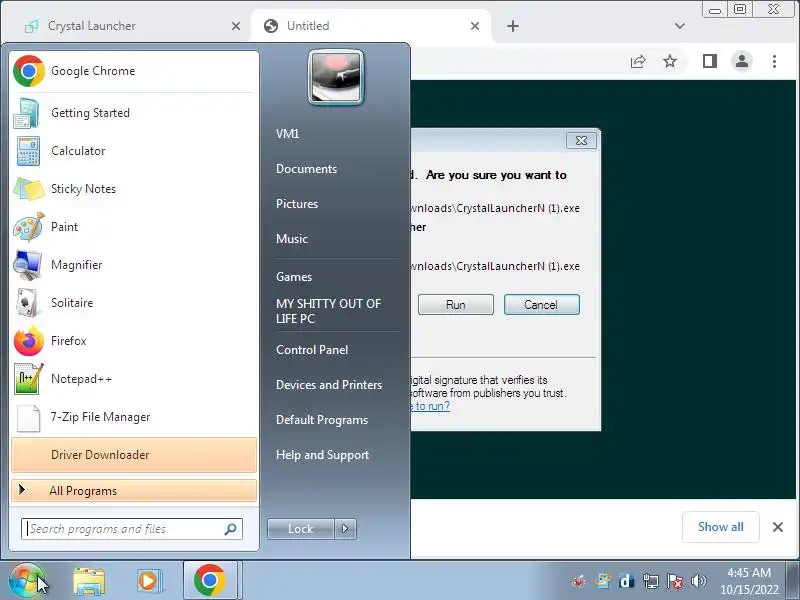Select Driver Downloader in Start menu

coord(134,455)
